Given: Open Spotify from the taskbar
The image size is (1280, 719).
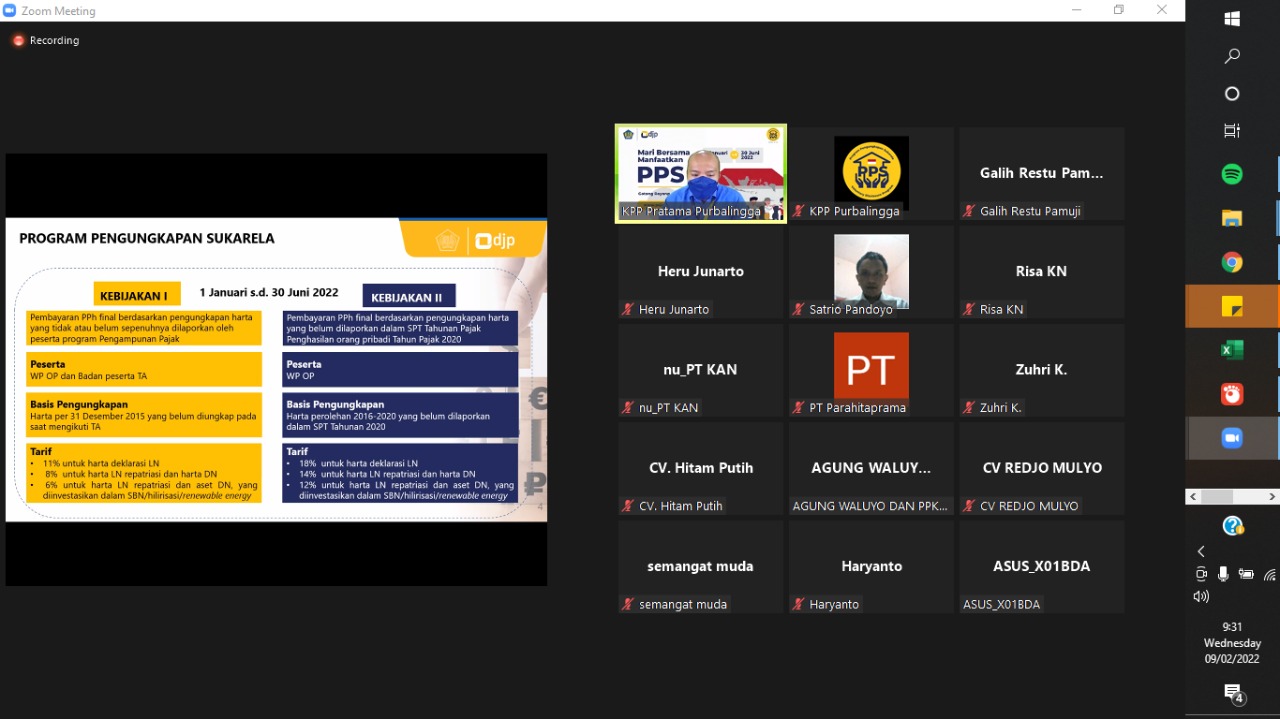Looking at the screenshot, I should (x=1232, y=174).
